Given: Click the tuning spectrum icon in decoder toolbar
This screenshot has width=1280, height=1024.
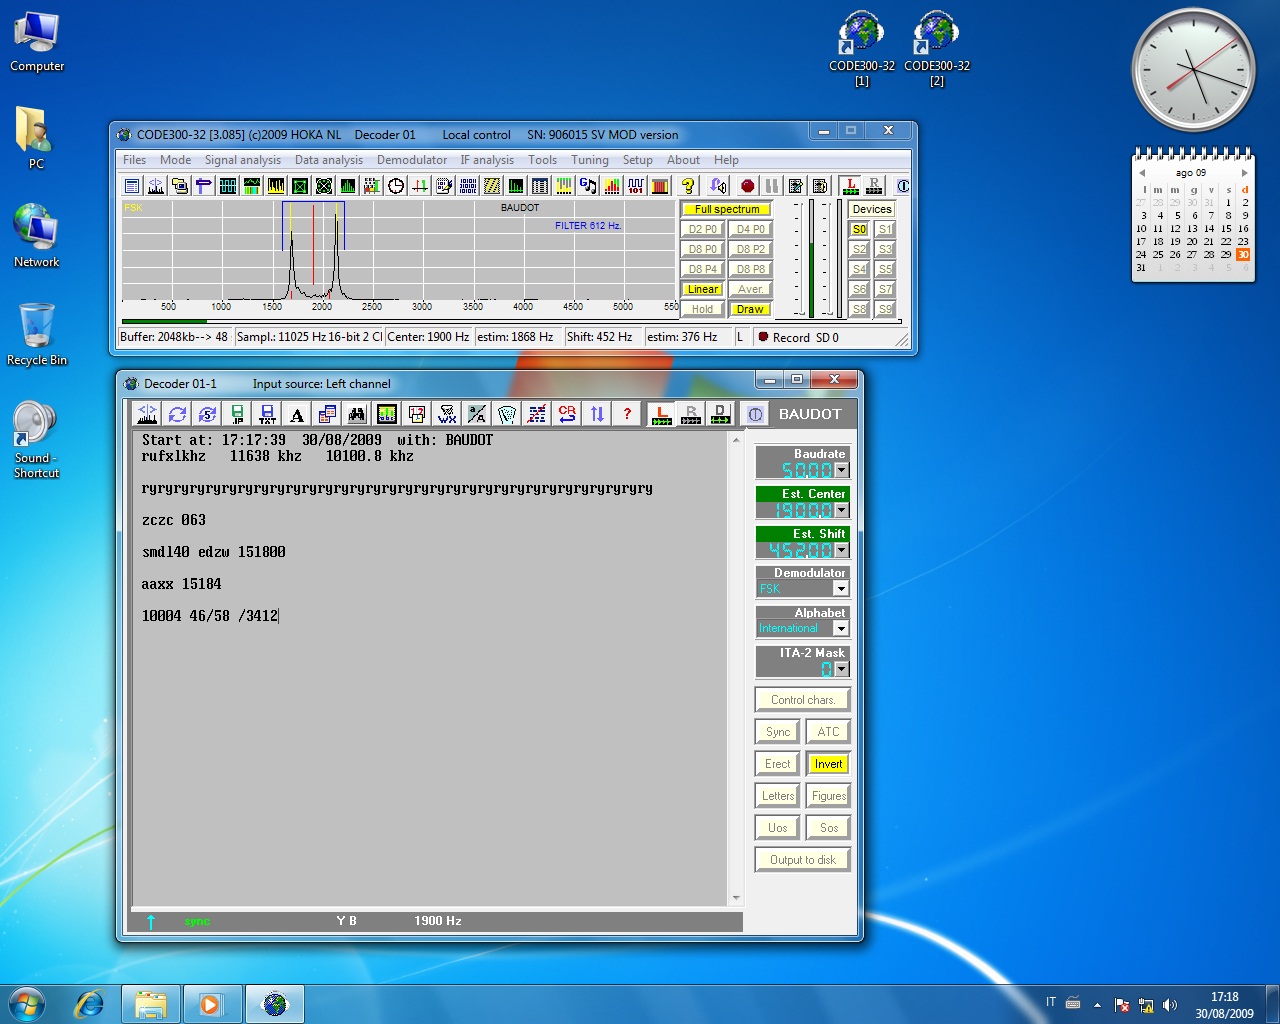Looking at the screenshot, I should point(147,414).
